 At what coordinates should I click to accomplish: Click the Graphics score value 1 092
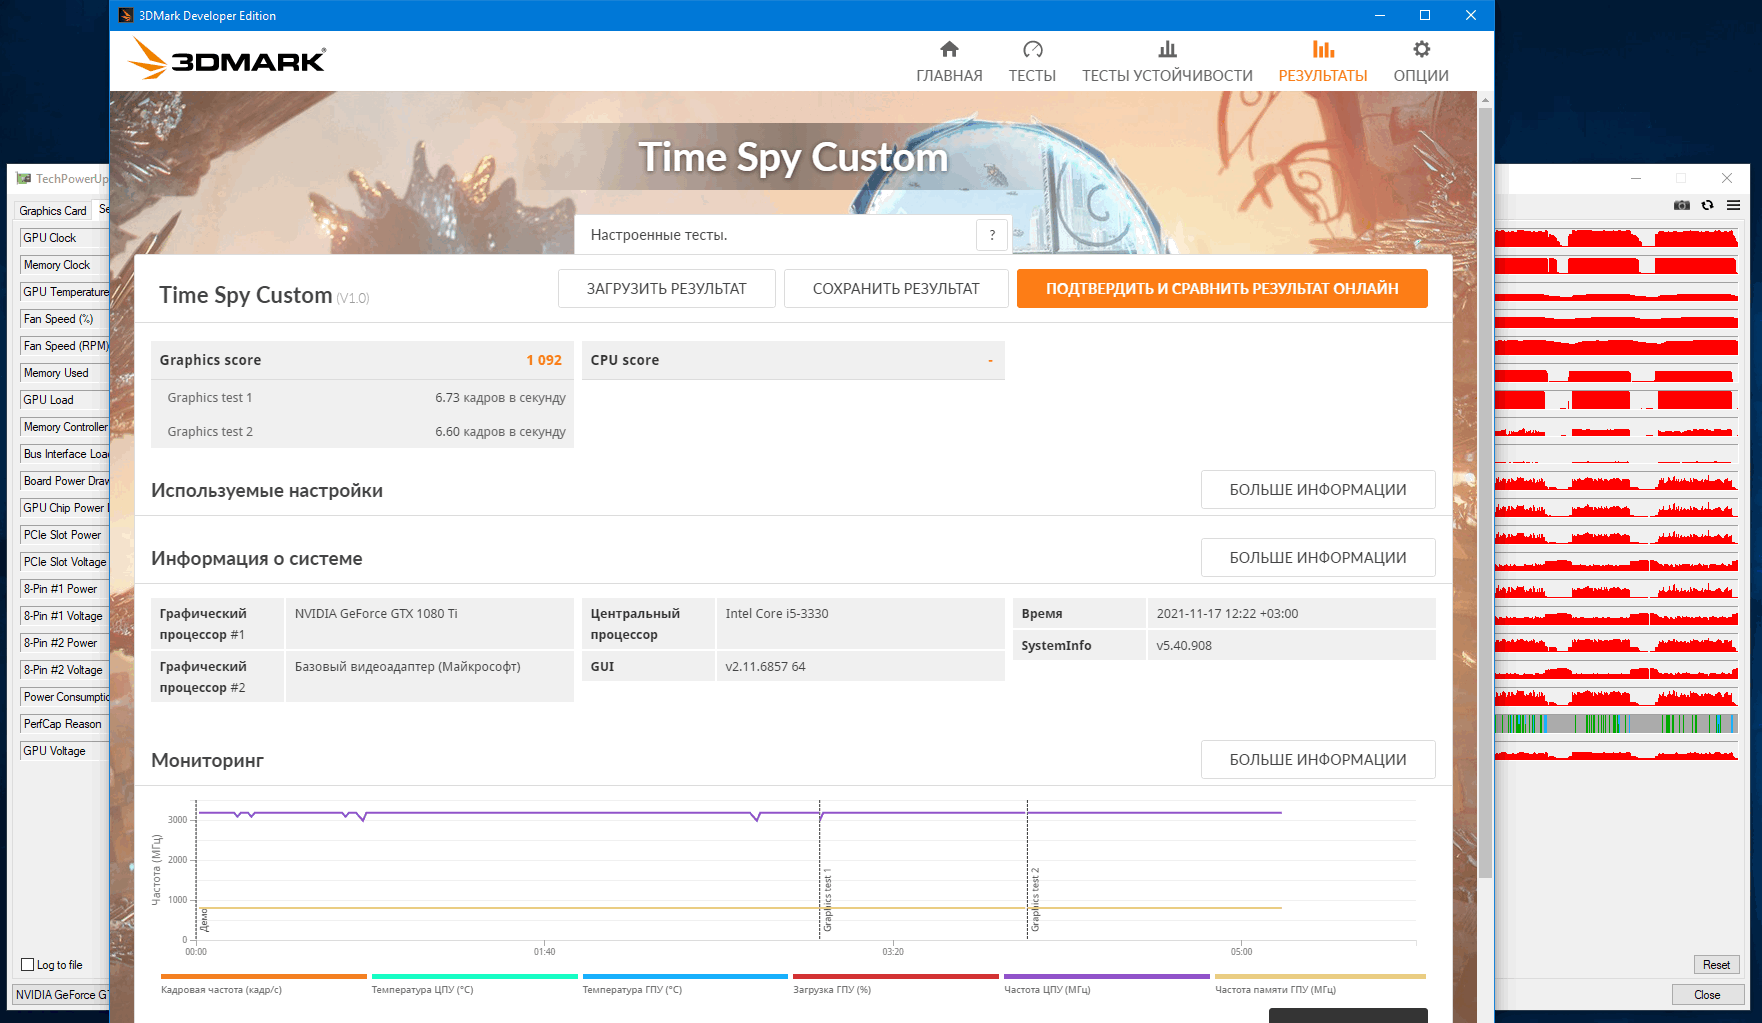[x=544, y=360]
